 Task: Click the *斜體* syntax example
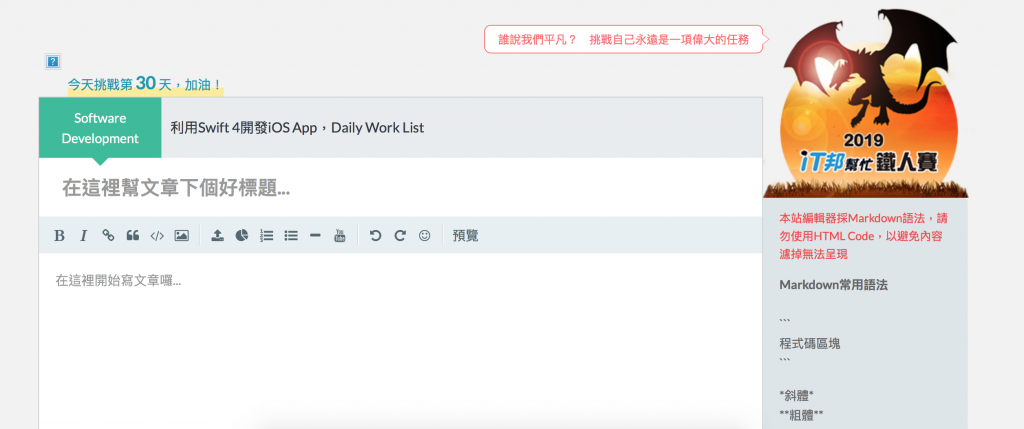click(796, 395)
